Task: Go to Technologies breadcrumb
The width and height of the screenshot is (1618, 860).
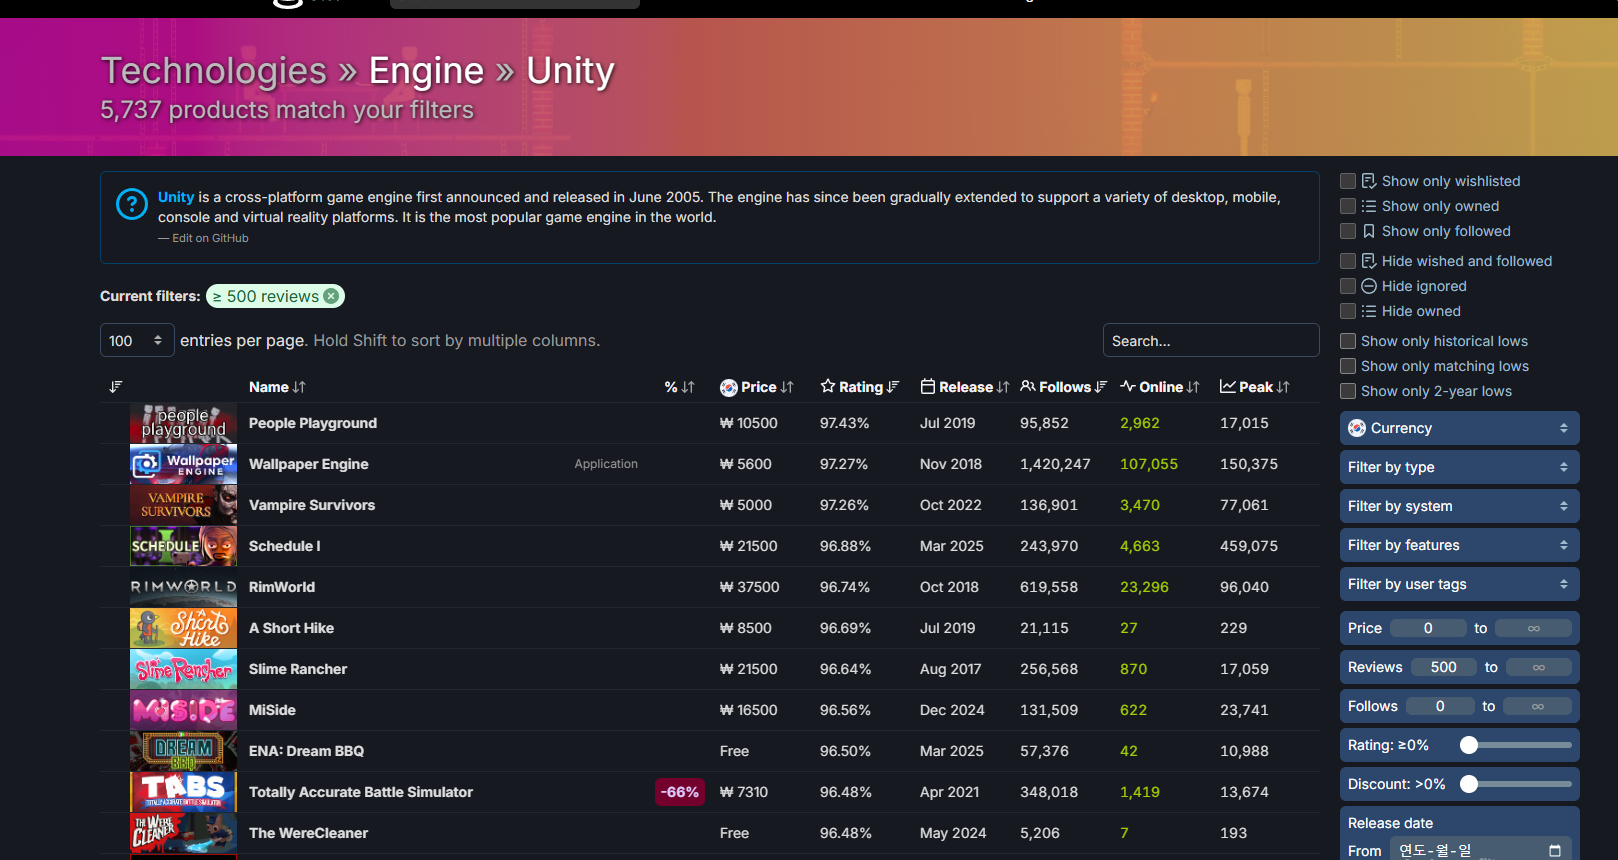Action: click(x=214, y=71)
